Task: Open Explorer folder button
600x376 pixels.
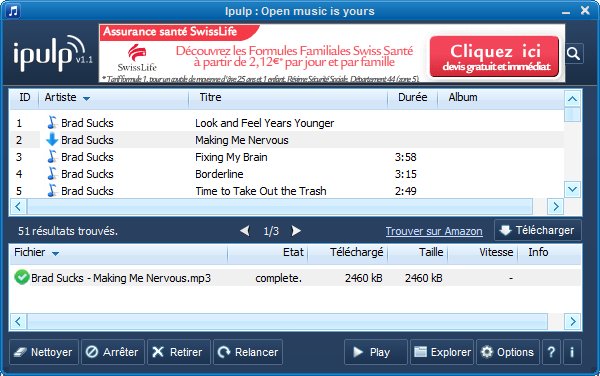Action: pyautogui.click(x=442, y=352)
